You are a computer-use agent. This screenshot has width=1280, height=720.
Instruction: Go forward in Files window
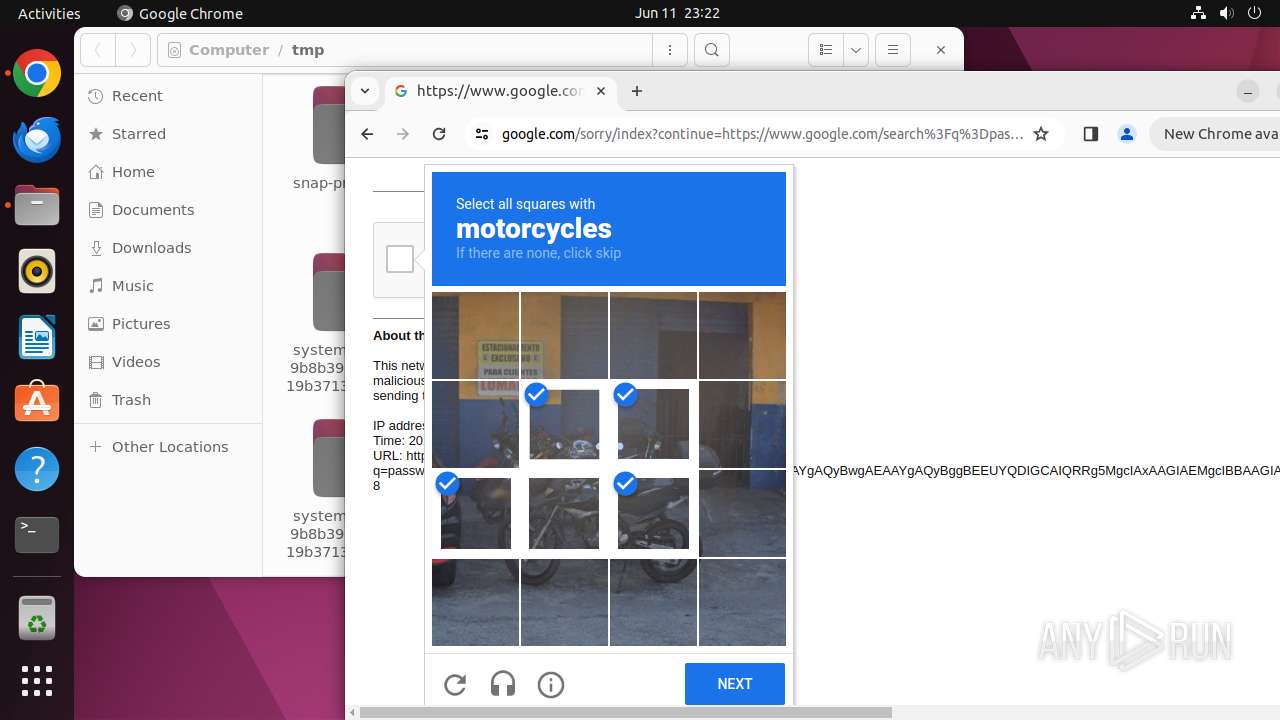[133, 50]
